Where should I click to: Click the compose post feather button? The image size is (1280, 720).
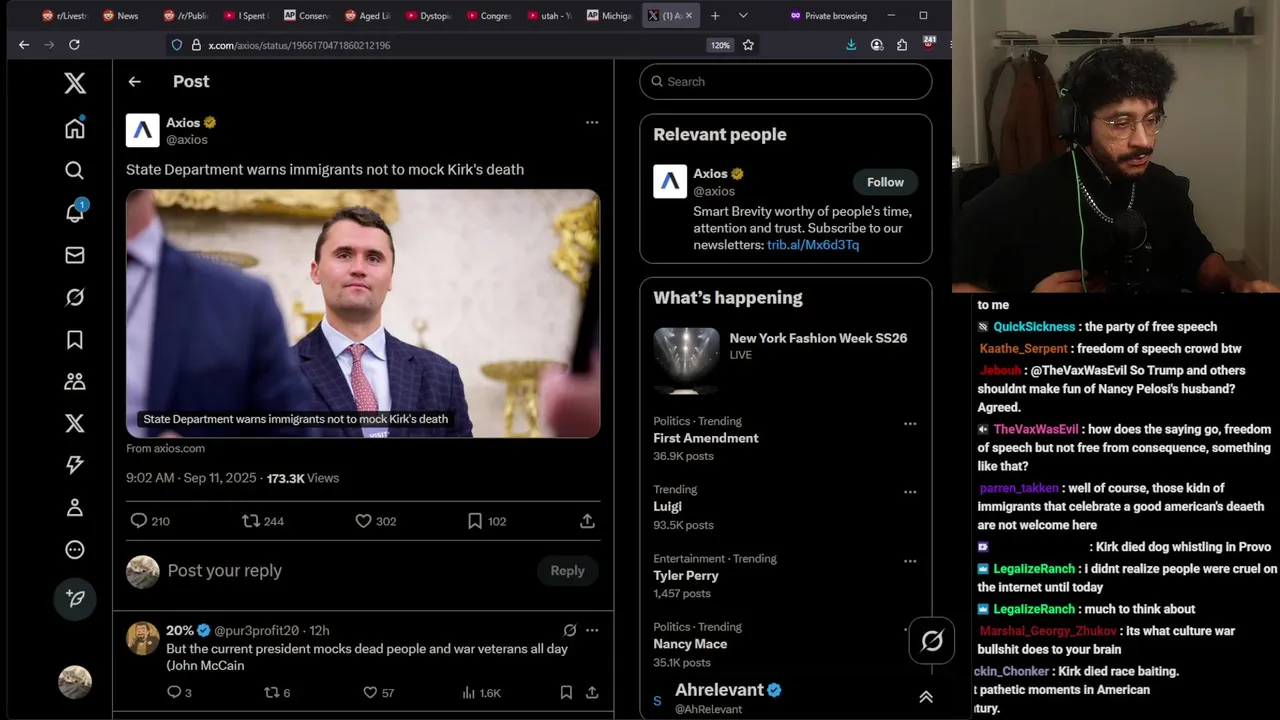[75, 598]
